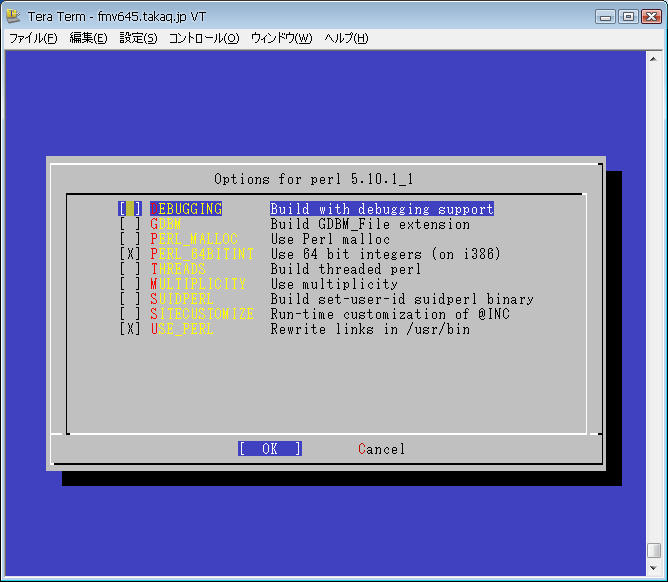Image resolution: width=668 pixels, height=582 pixels.
Task: Enable the THREADS checkbox
Action: click(x=130, y=269)
